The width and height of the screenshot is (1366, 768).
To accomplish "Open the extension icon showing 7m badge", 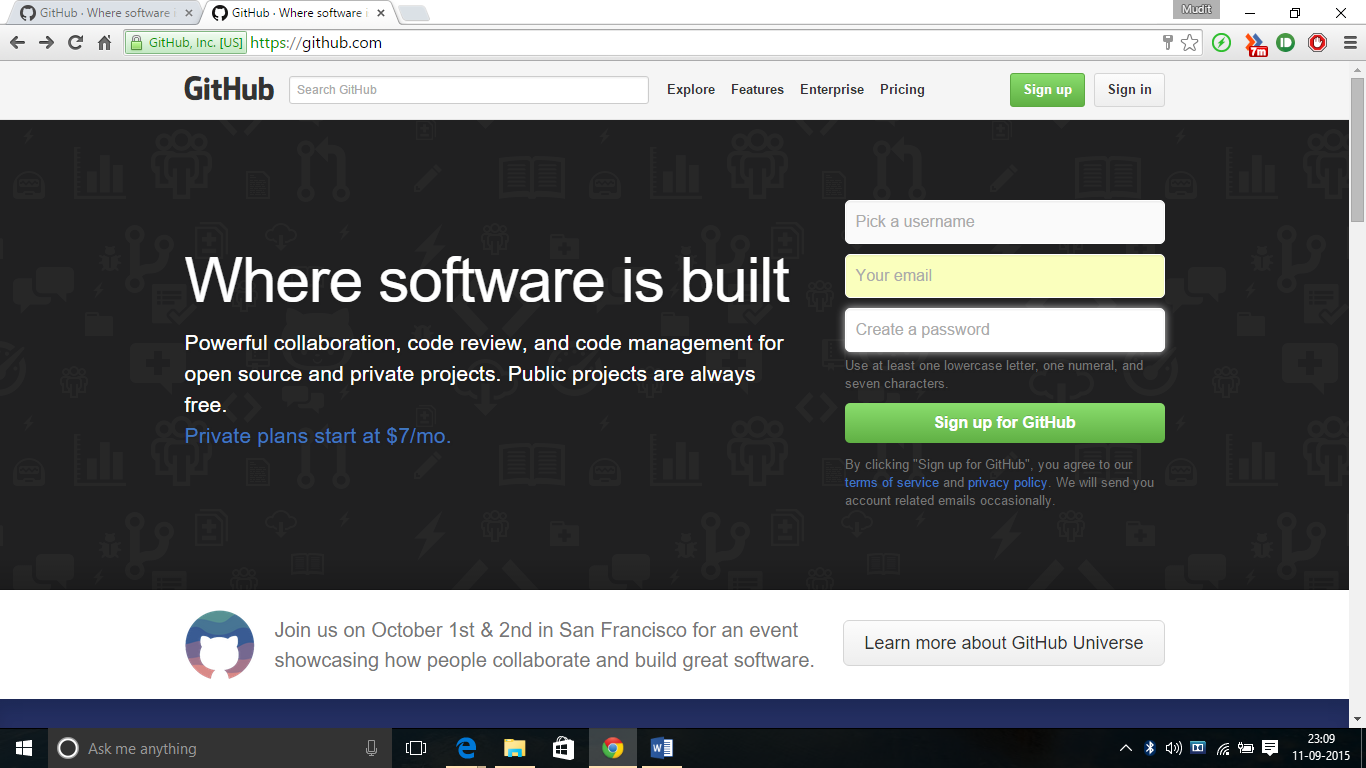I will 1255,44.
